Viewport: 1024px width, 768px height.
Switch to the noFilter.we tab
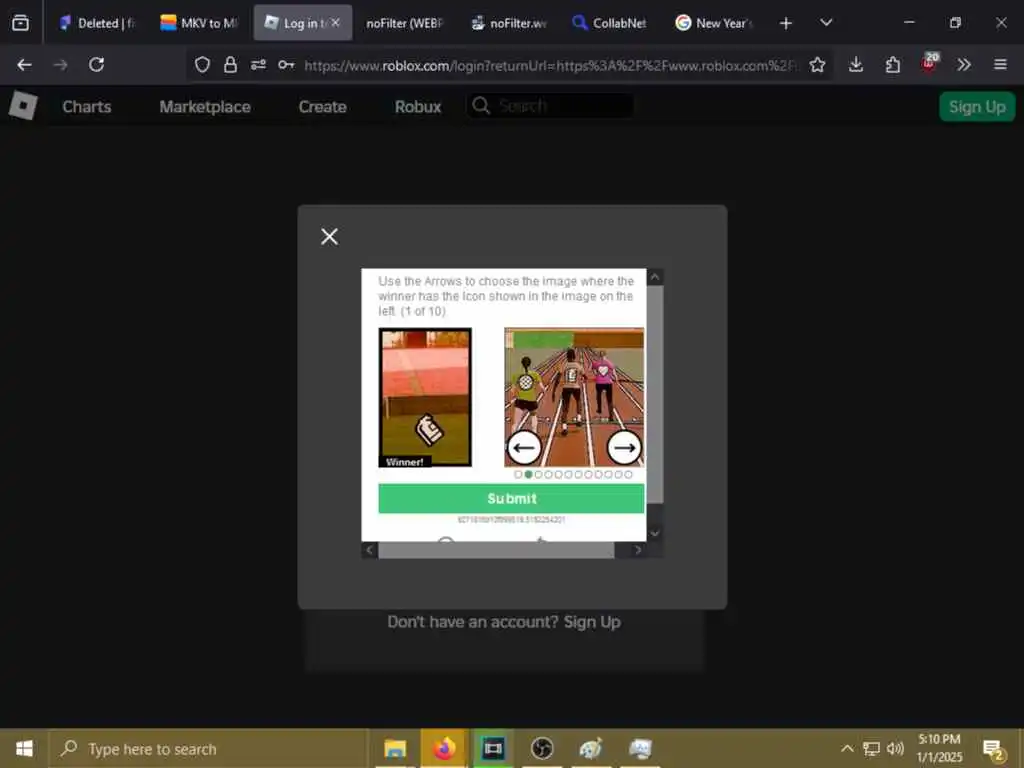[509, 23]
